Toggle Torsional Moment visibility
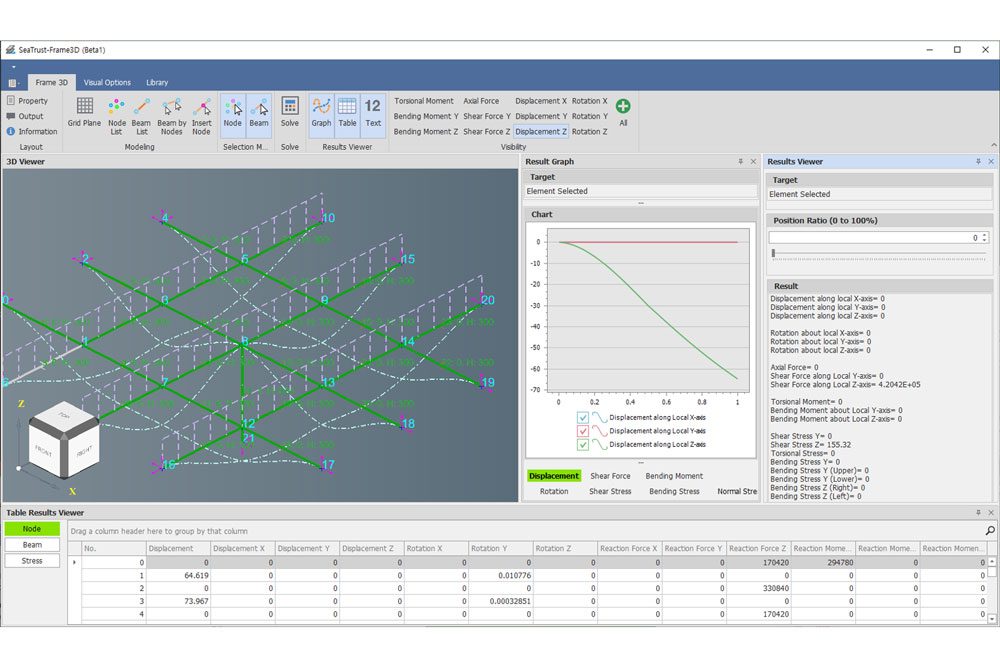 coord(423,101)
